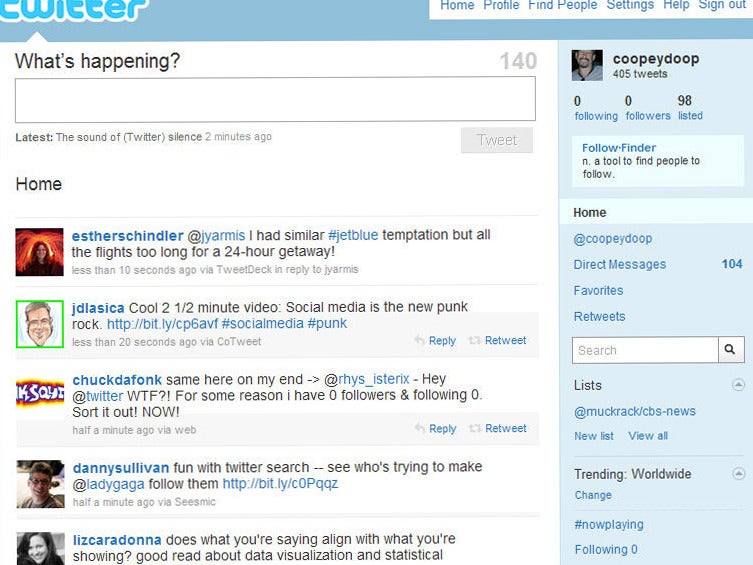
Task: Click the 405 tweets count text
Action: tap(640, 74)
